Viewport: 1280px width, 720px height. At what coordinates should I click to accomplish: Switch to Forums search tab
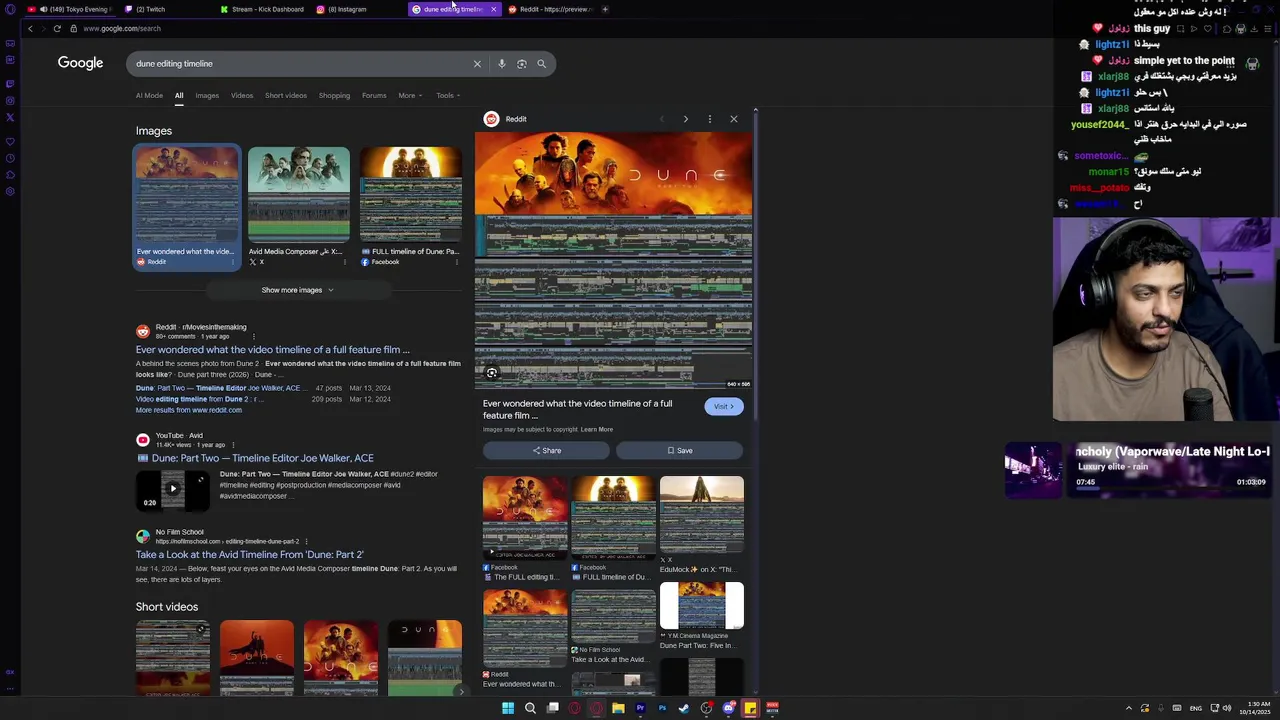pyautogui.click(x=374, y=96)
